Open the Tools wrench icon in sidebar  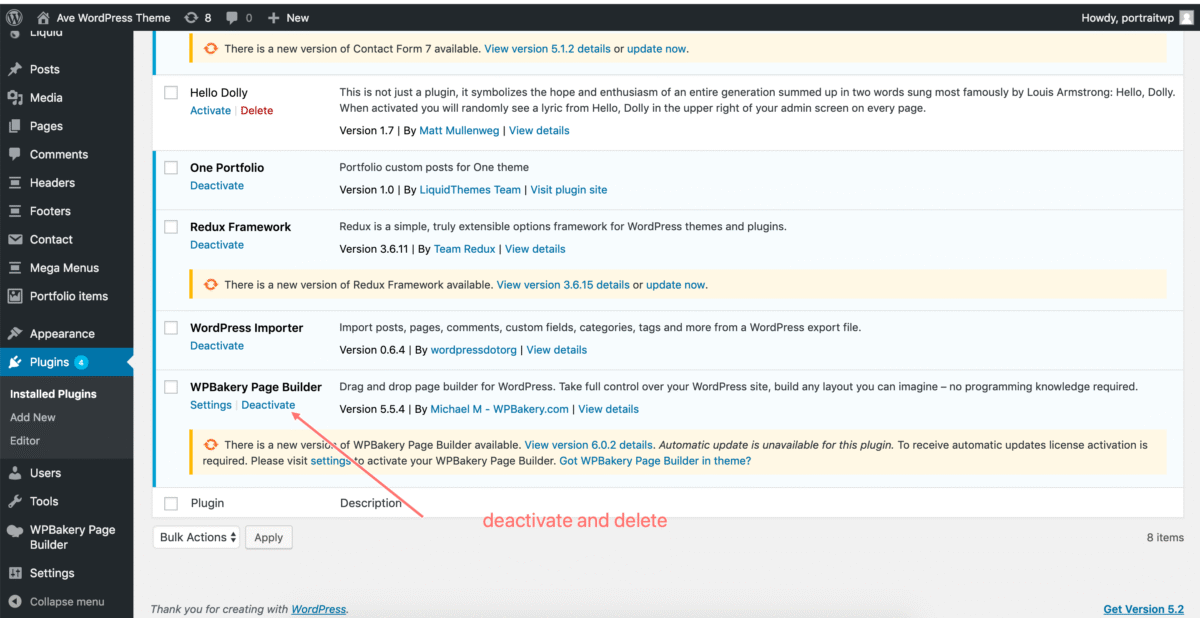16,501
